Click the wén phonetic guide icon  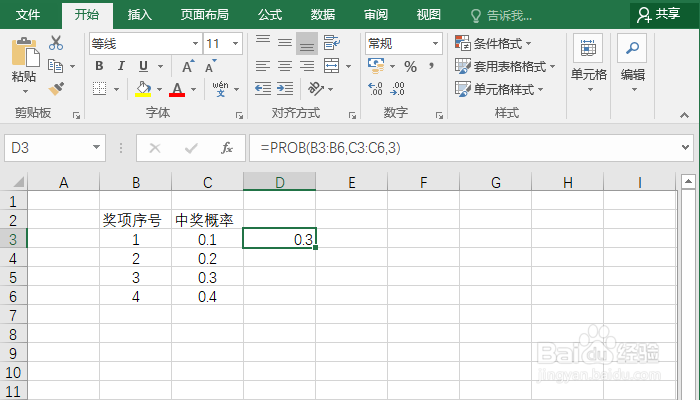(x=220, y=88)
